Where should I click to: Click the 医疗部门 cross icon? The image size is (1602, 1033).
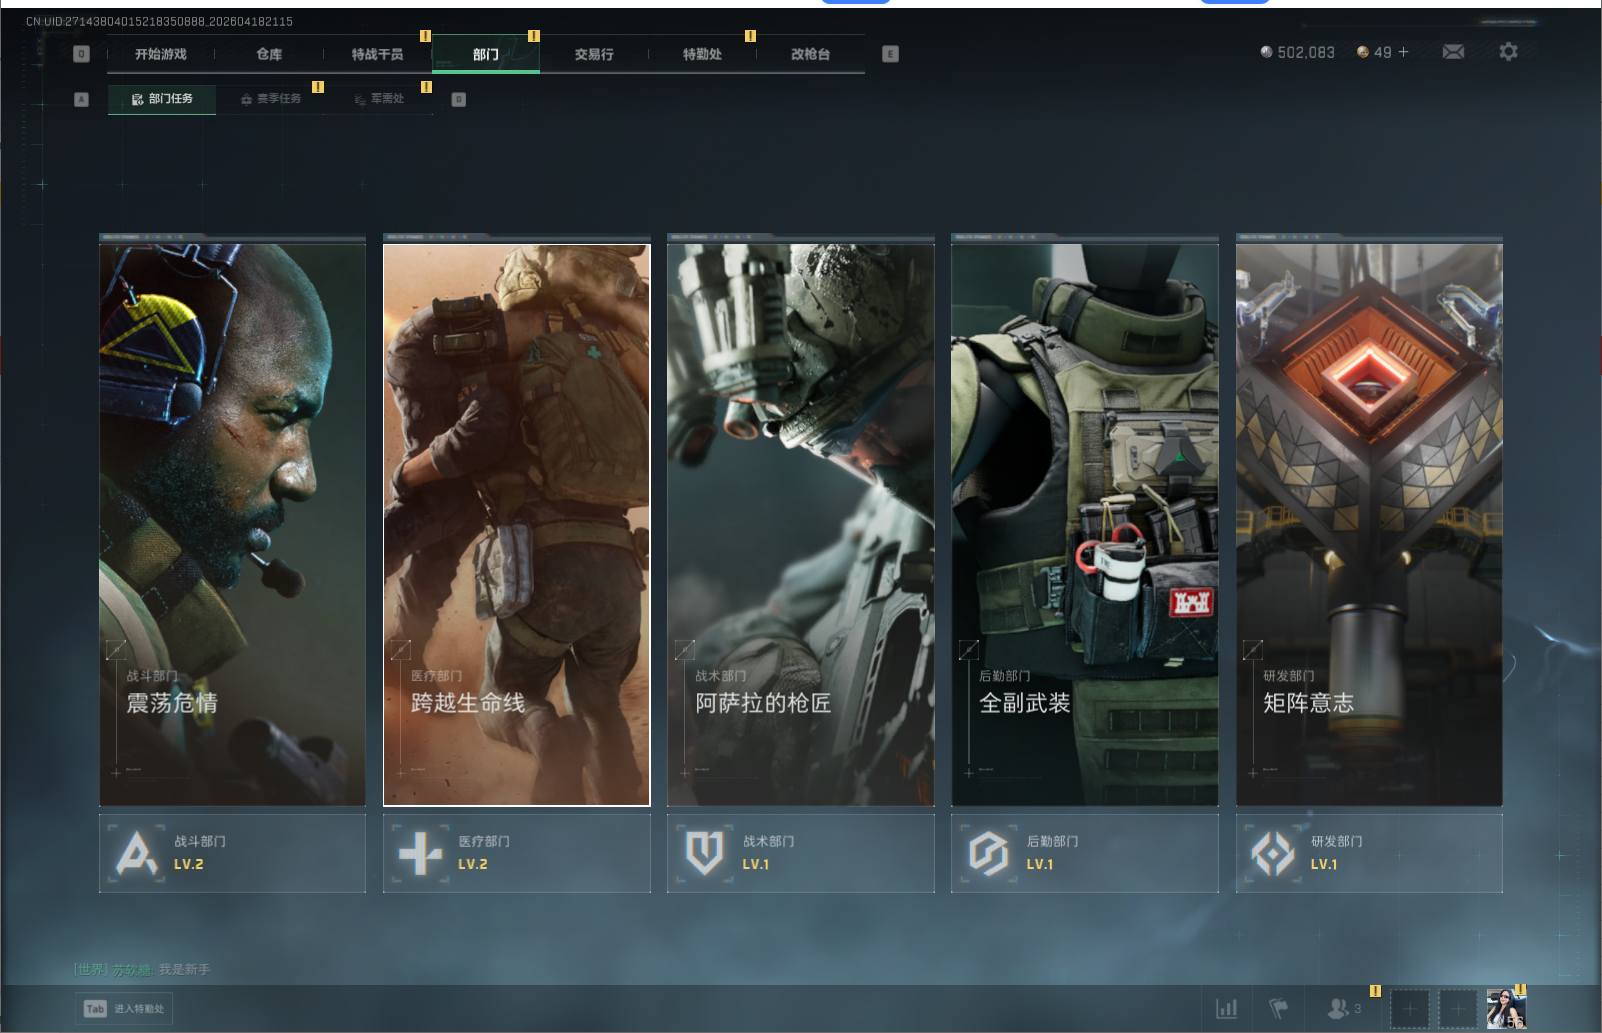(420, 854)
